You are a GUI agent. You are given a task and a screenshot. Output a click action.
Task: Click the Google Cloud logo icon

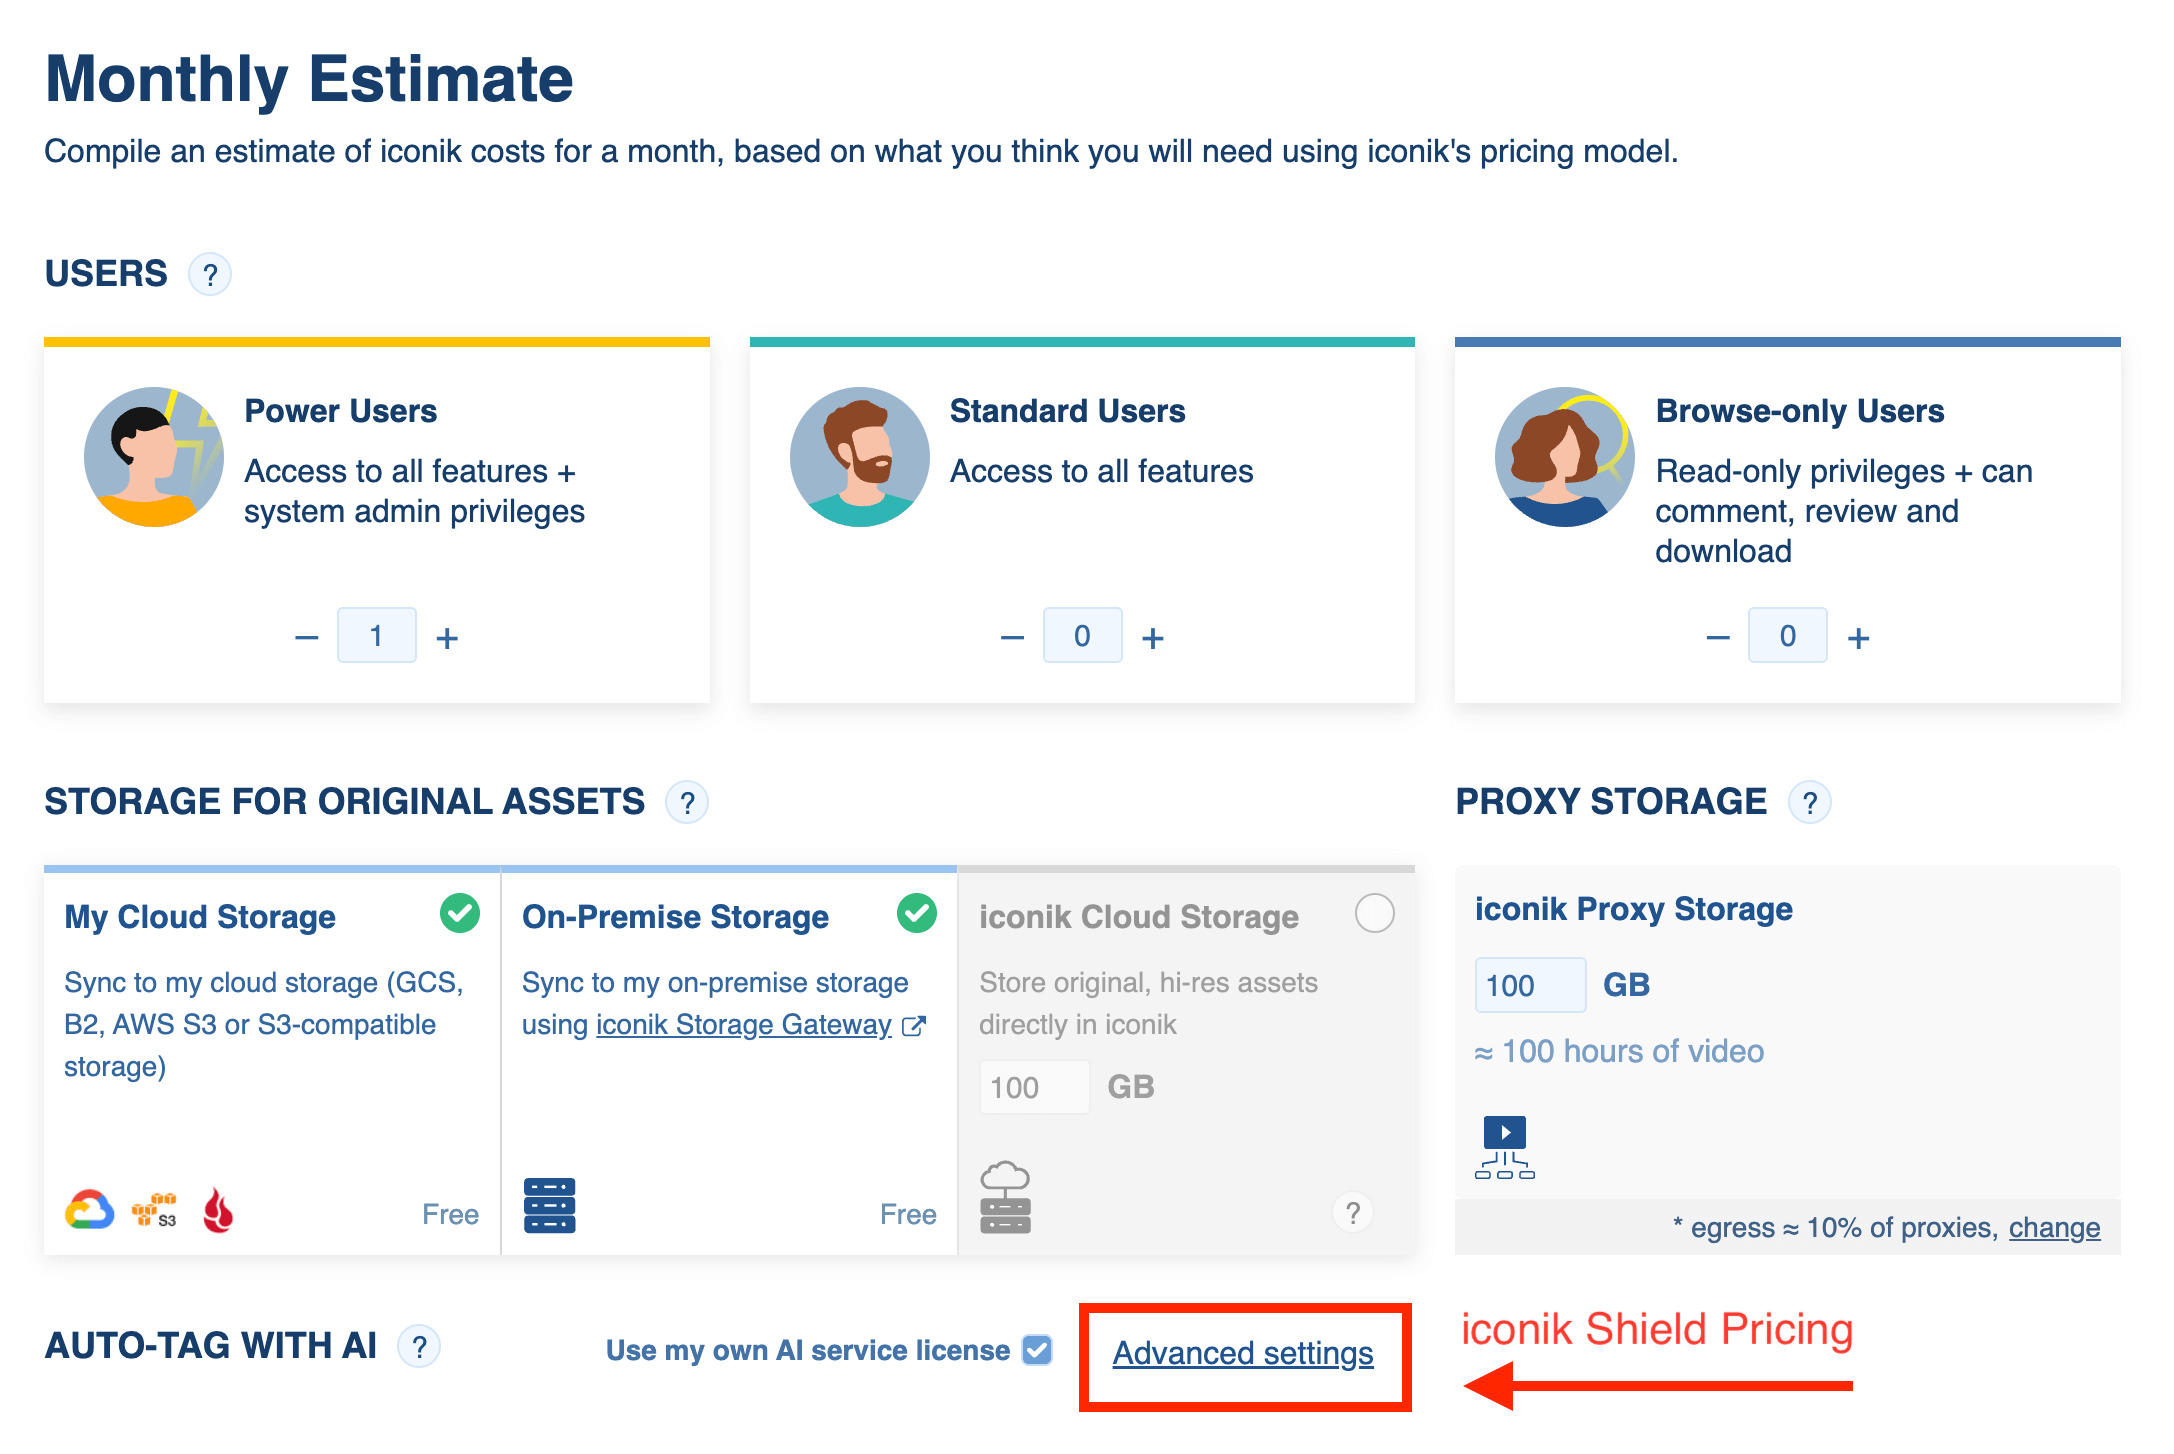tap(90, 1210)
